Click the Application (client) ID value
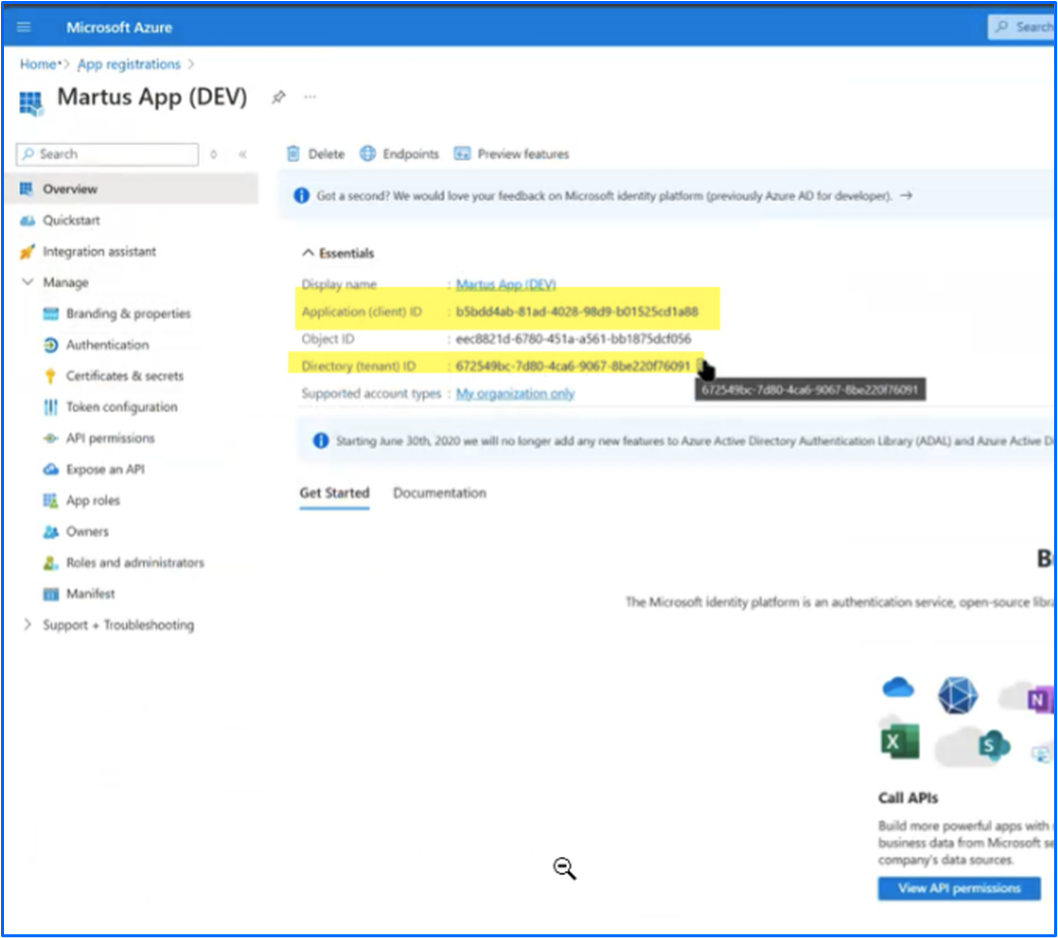Screen dimensions: 1058x938 [577, 311]
